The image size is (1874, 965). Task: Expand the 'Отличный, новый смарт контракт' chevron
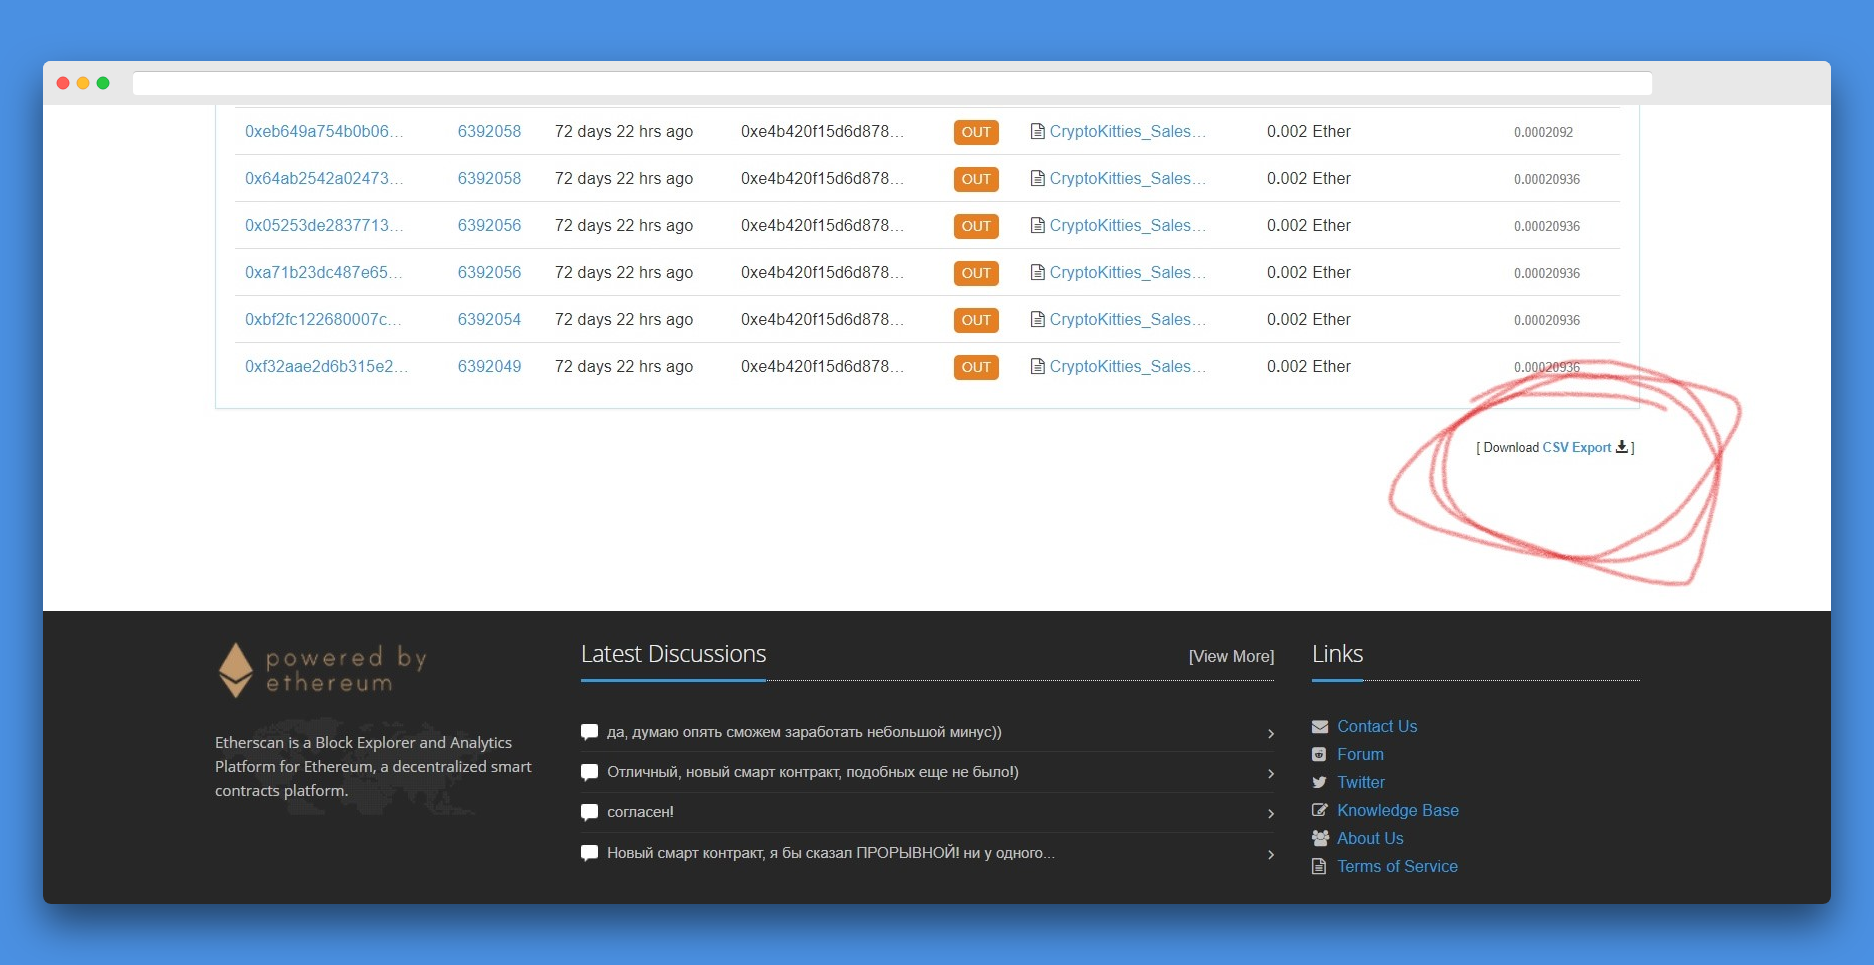click(1271, 774)
